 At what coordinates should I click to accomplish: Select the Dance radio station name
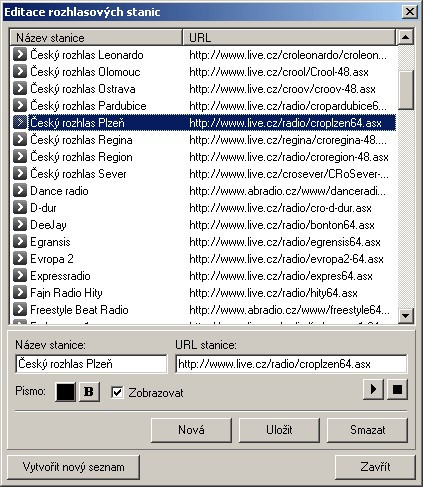pyautogui.click(x=59, y=191)
